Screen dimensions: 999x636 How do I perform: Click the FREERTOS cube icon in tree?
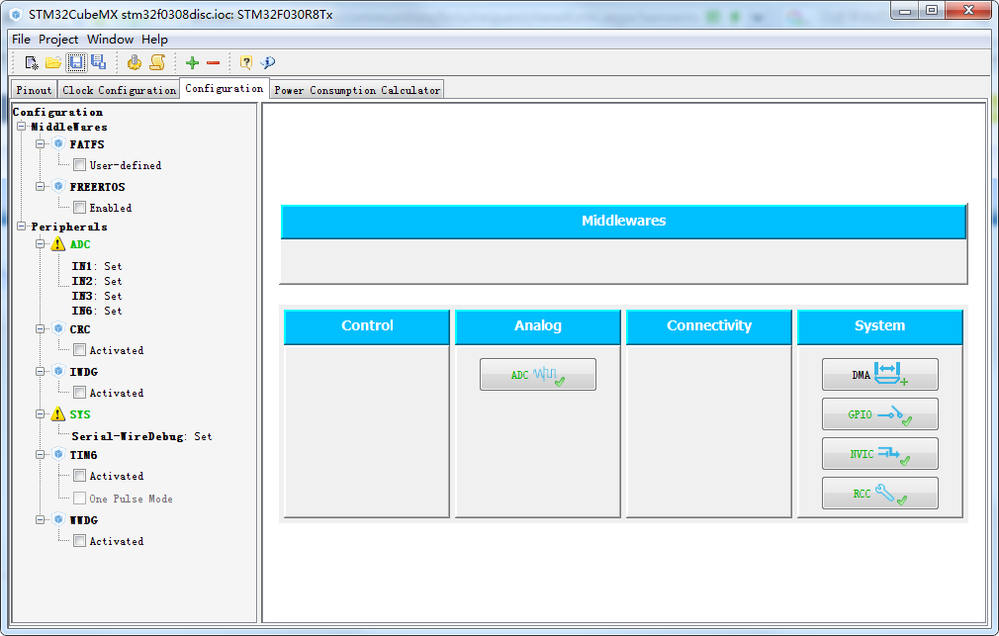tap(59, 187)
